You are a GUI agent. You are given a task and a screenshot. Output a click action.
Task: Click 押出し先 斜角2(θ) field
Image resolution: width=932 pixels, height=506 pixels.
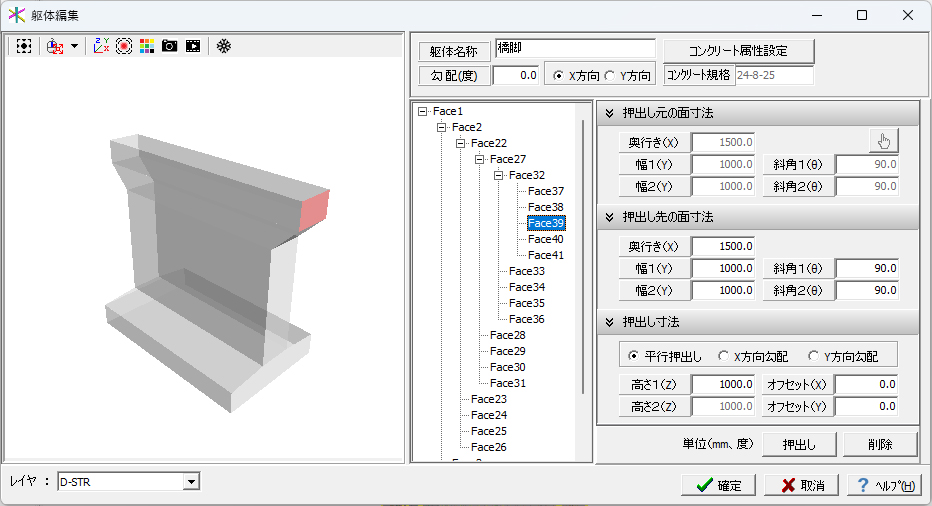[x=867, y=290]
